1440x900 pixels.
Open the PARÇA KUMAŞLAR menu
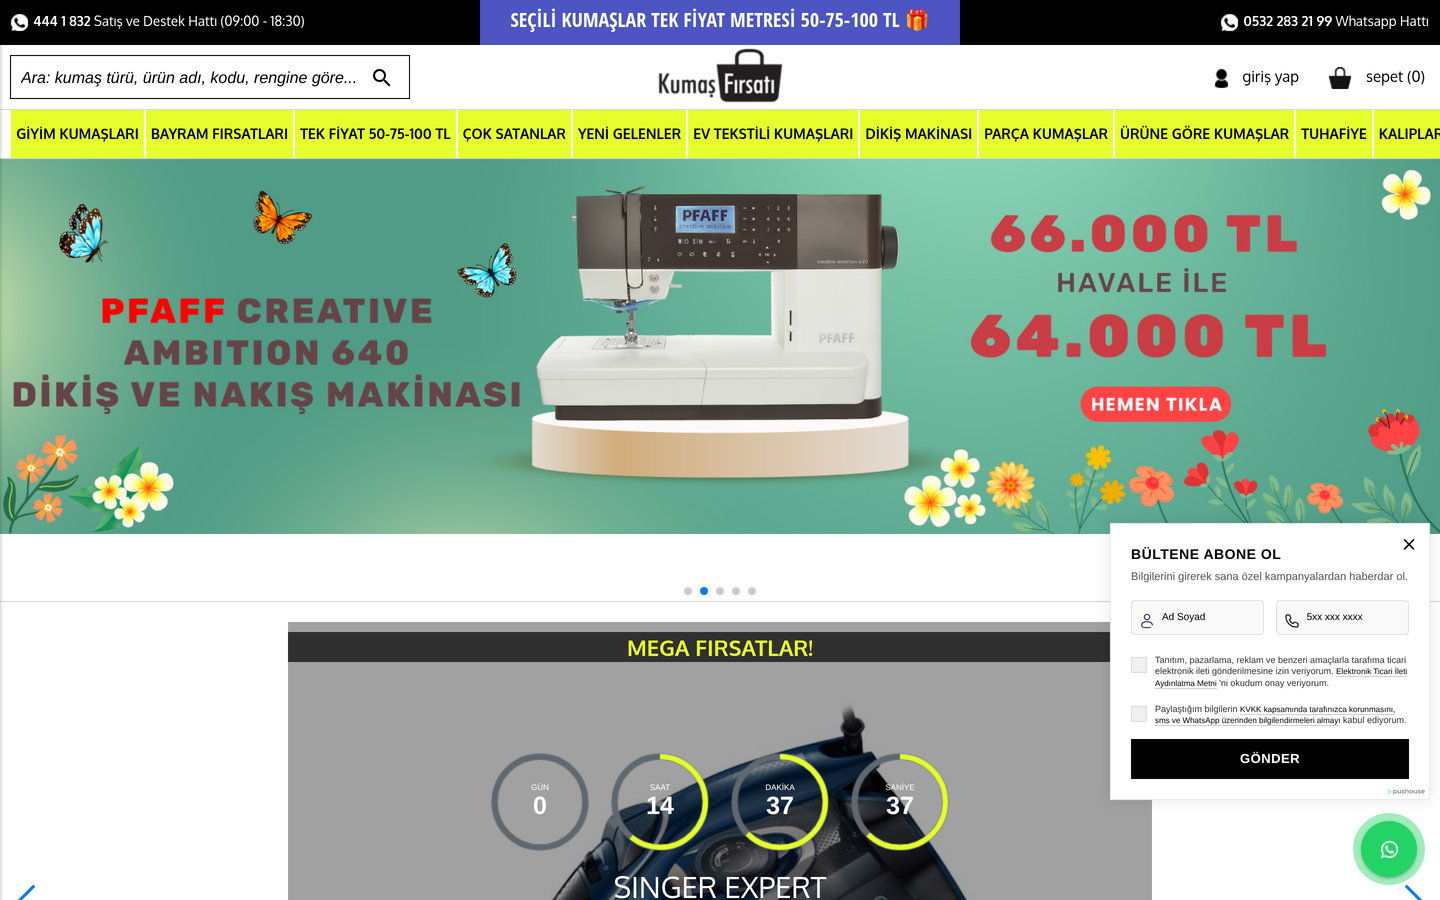click(x=1046, y=134)
